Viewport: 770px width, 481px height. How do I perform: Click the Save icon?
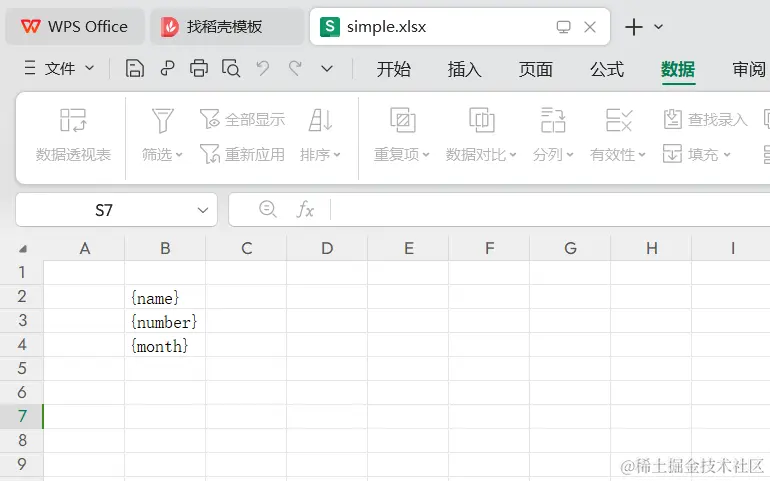pos(135,68)
